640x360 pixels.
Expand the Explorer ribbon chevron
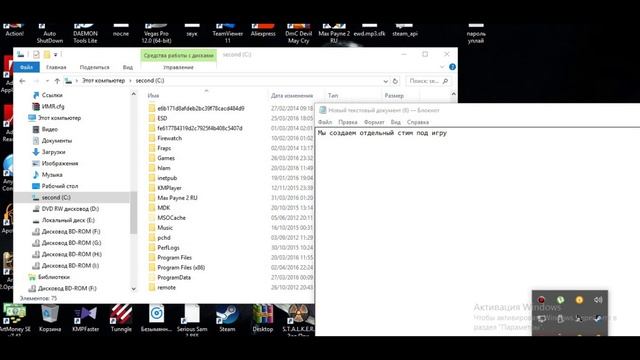click(442, 67)
